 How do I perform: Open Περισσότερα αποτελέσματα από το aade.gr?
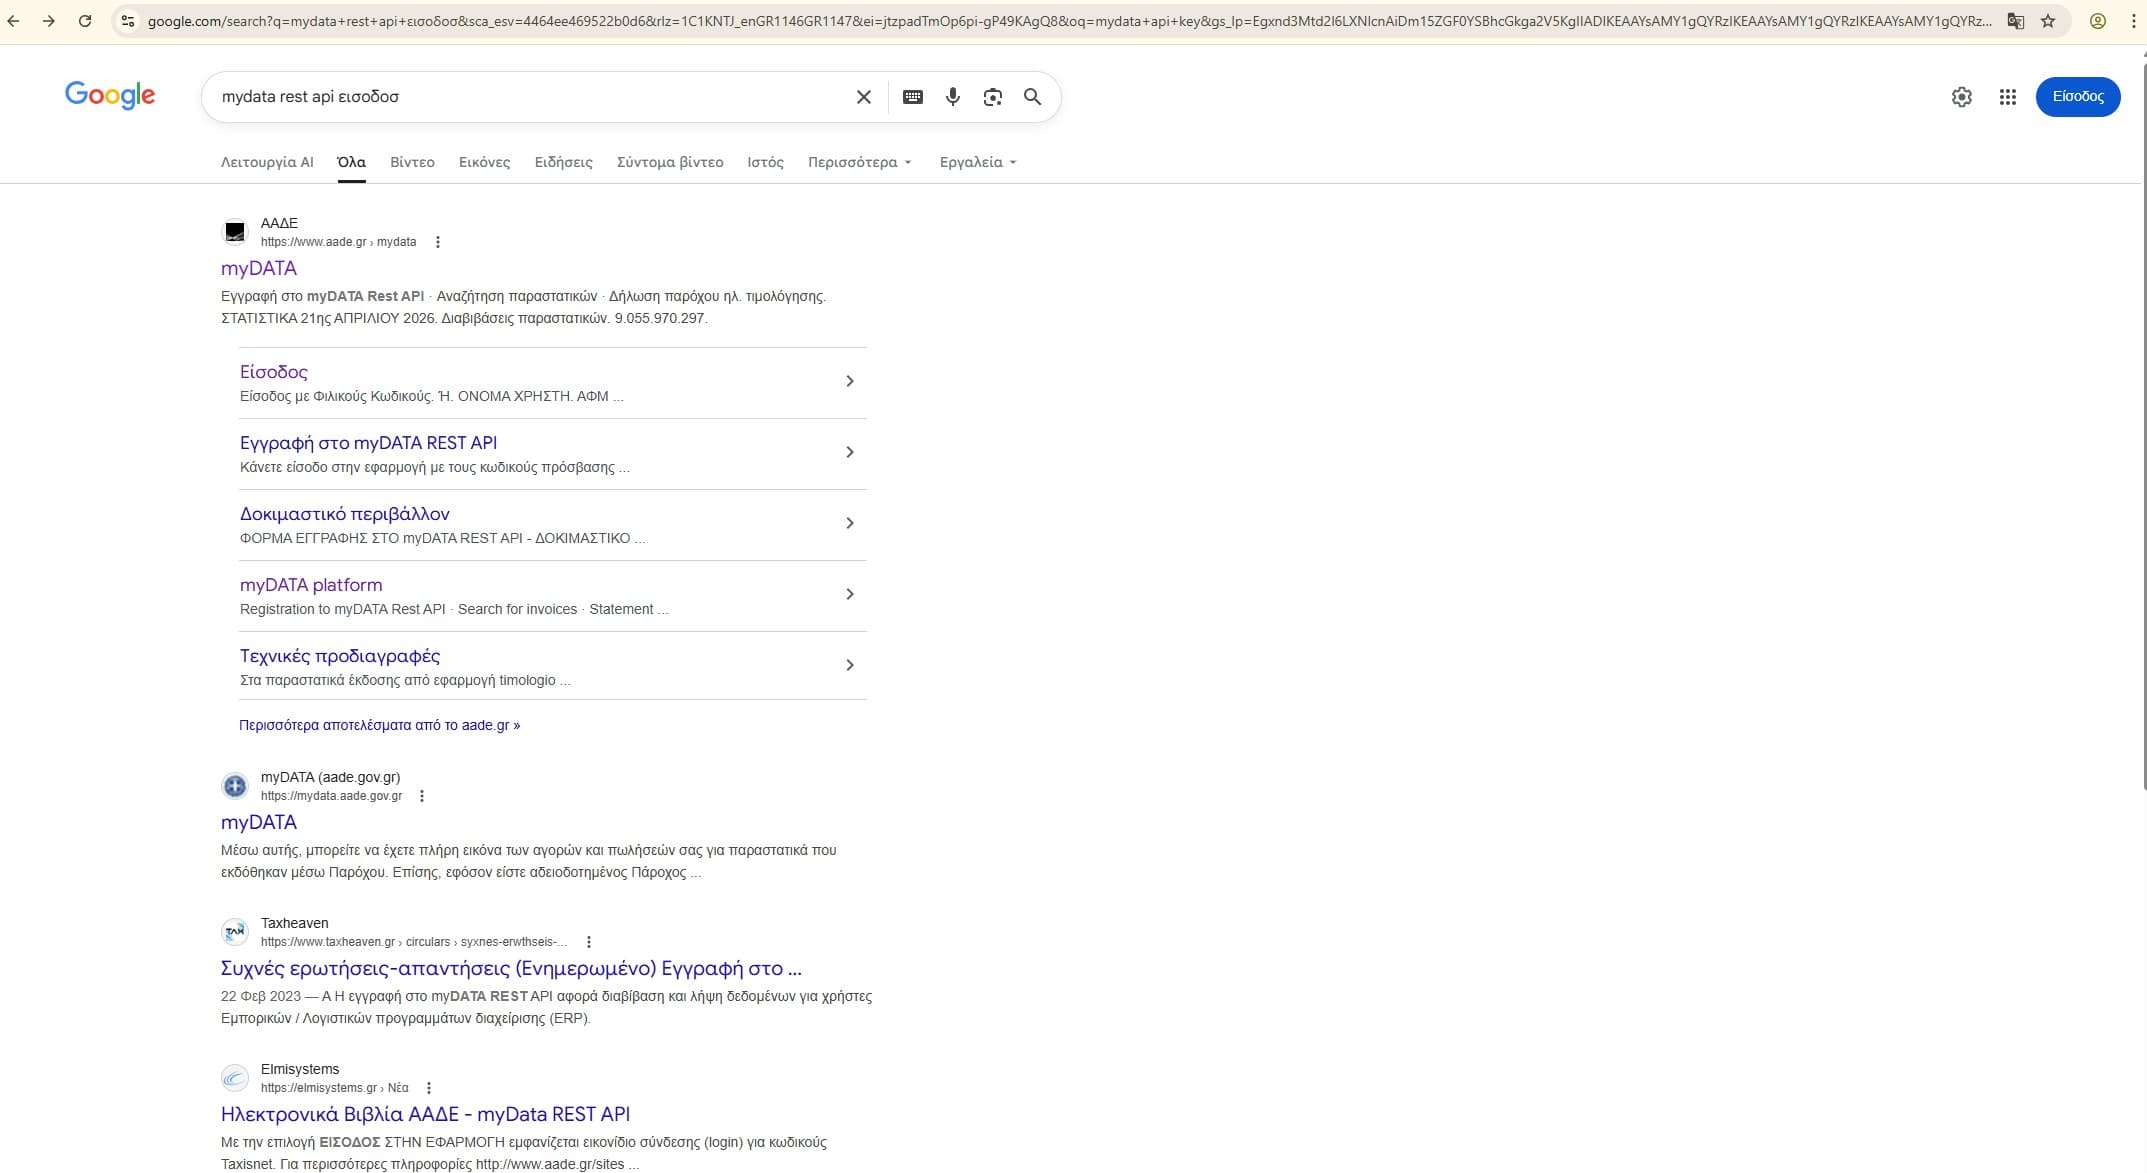click(379, 725)
